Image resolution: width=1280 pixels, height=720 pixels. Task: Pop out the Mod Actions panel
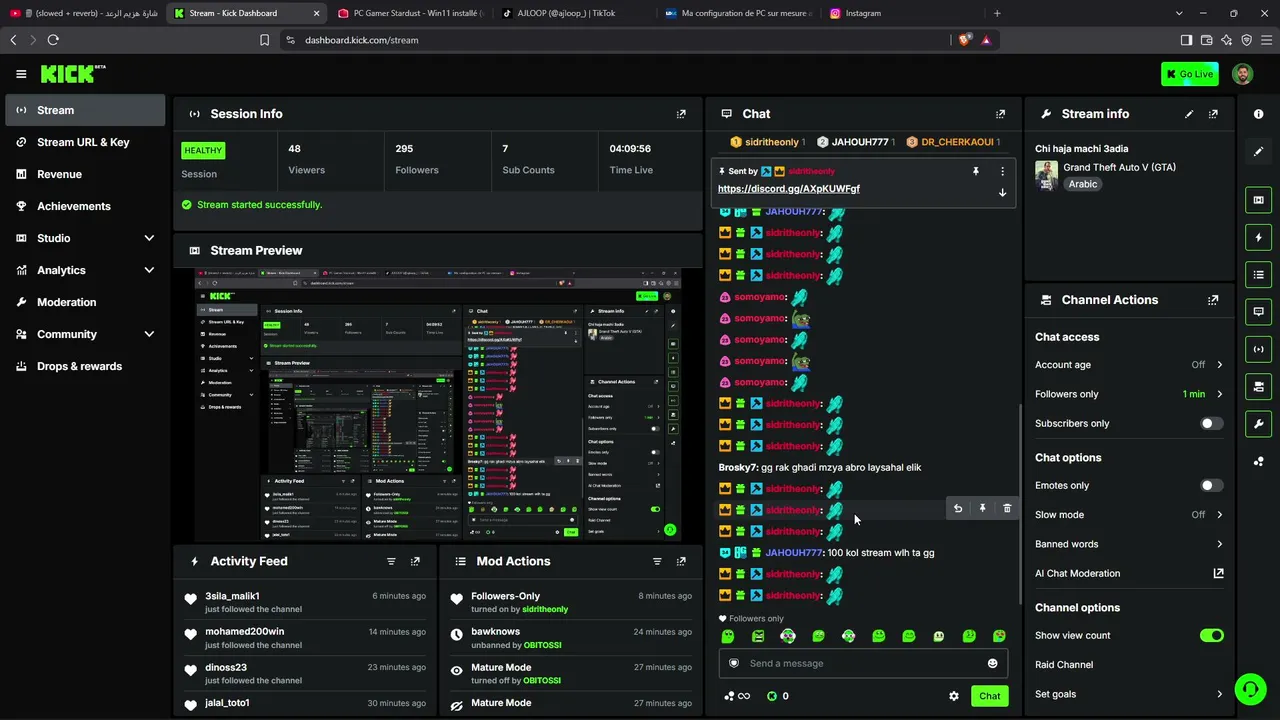(x=681, y=562)
